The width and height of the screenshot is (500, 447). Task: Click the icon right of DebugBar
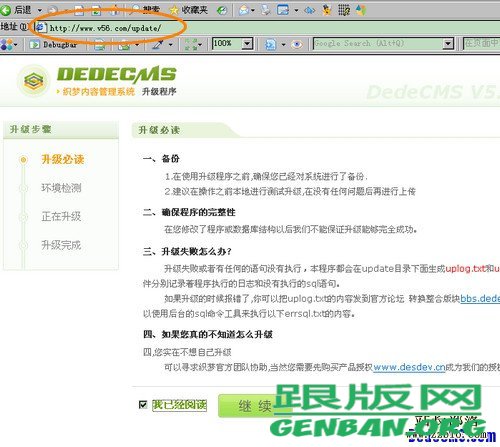click(x=99, y=44)
